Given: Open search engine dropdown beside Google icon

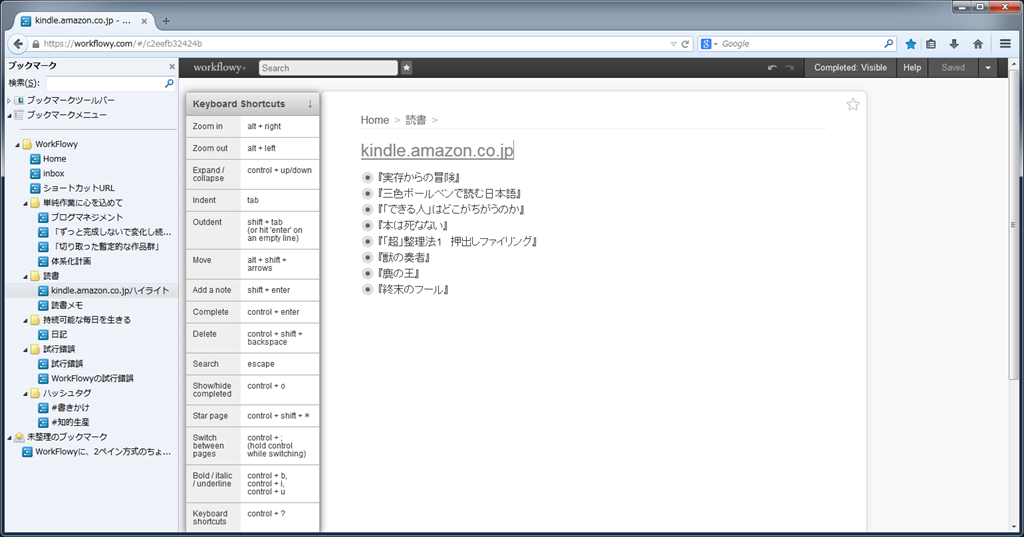Looking at the screenshot, I should point(716,44).
